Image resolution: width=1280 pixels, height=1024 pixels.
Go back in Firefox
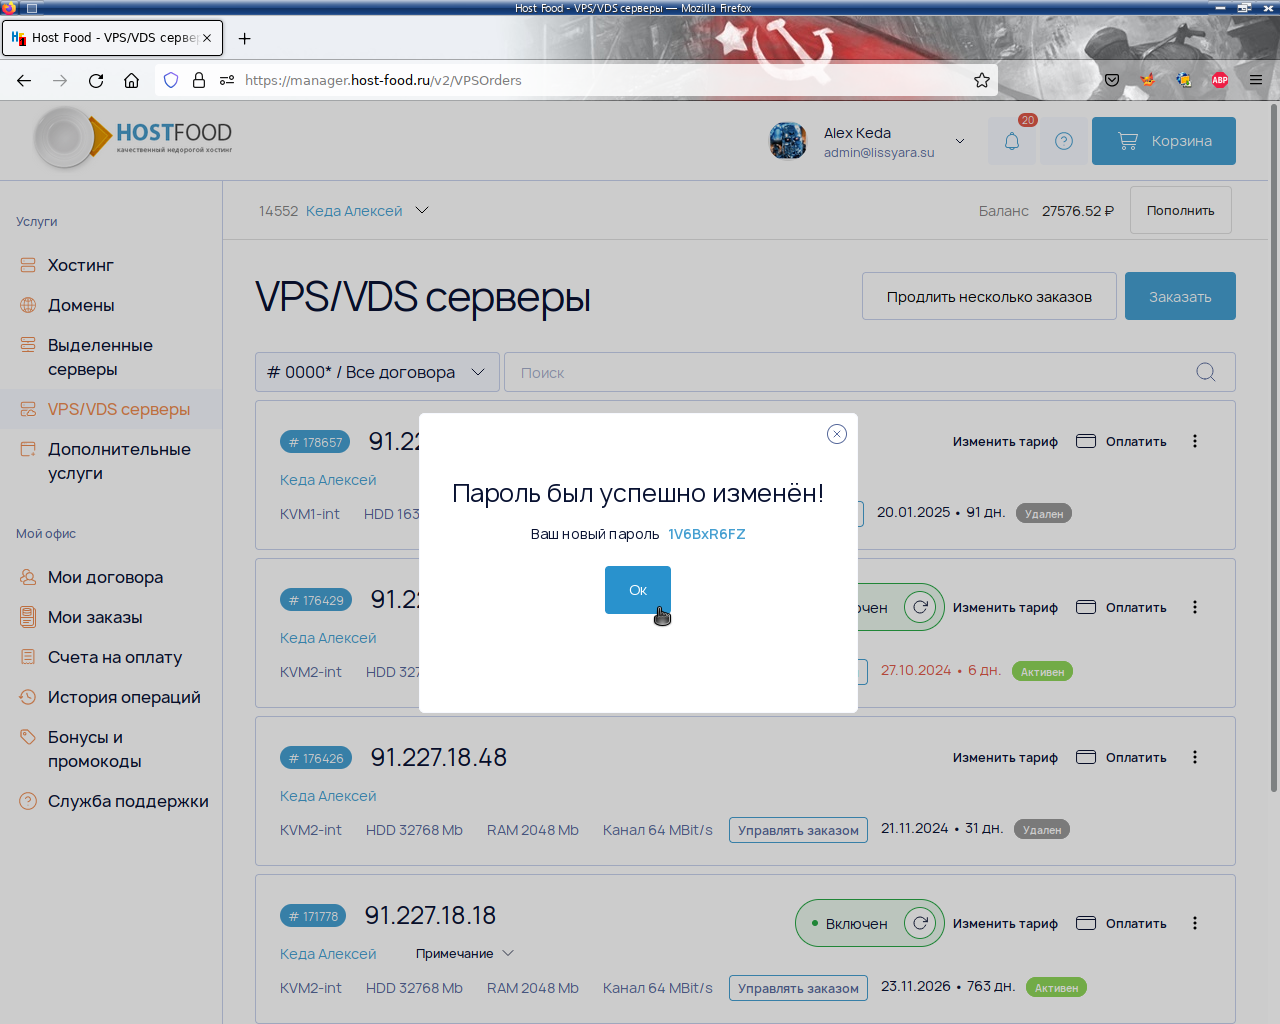[x=24, y=80]
